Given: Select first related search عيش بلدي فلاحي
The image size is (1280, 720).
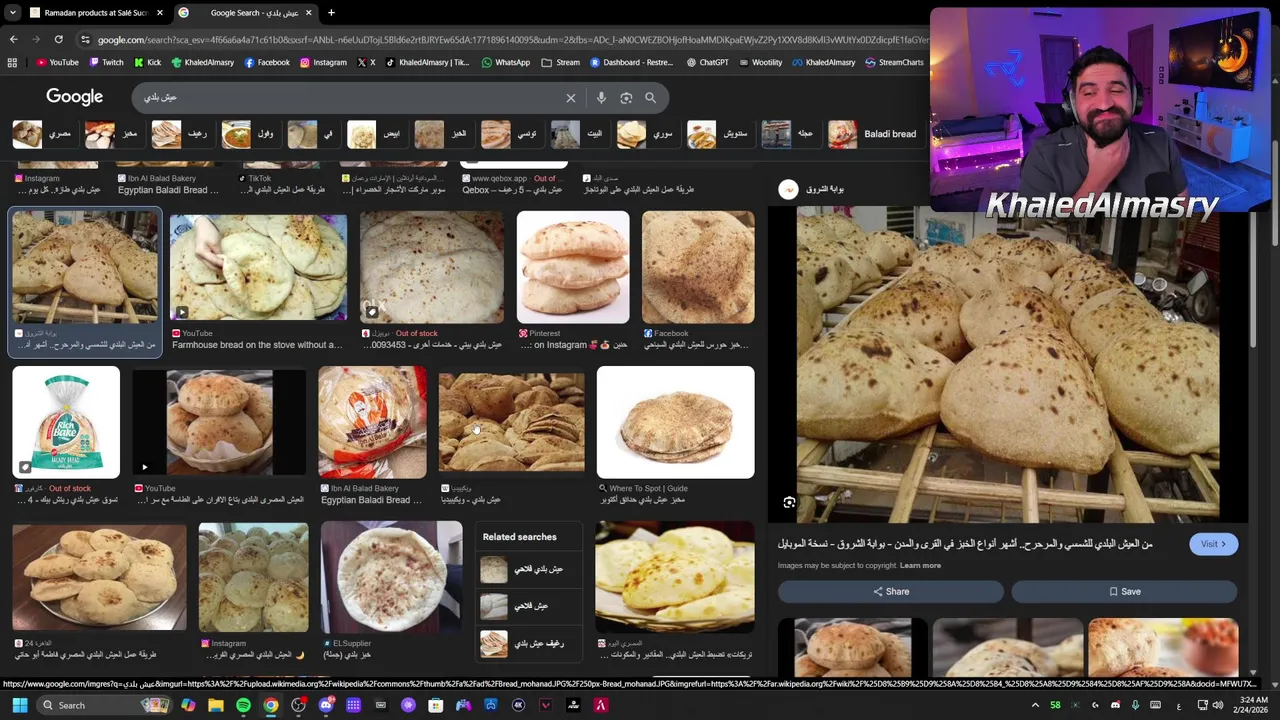Looking at the screenshot, I should point(529,569).
